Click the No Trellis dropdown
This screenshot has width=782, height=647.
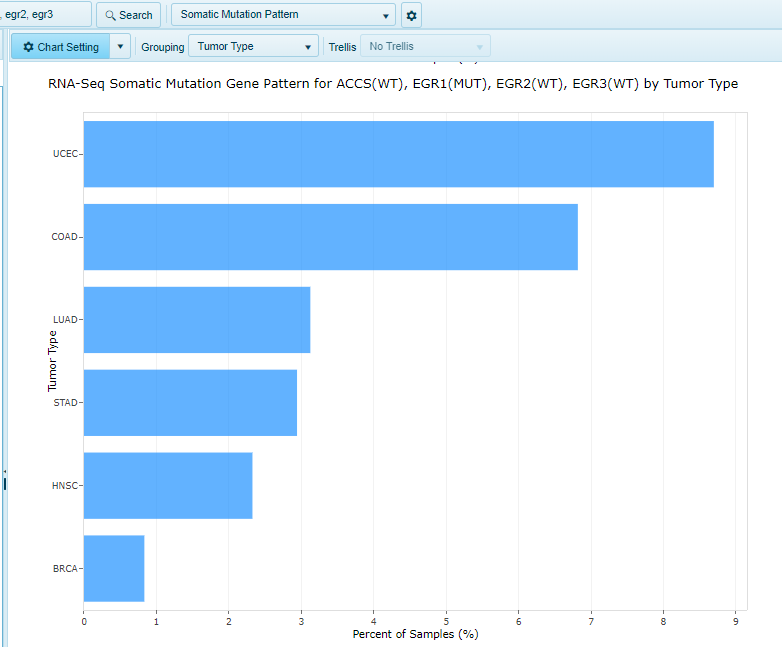coord(425,47)
